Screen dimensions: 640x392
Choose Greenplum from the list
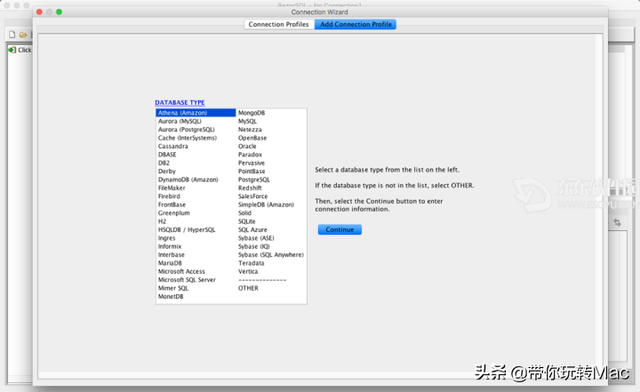point(174,213)
